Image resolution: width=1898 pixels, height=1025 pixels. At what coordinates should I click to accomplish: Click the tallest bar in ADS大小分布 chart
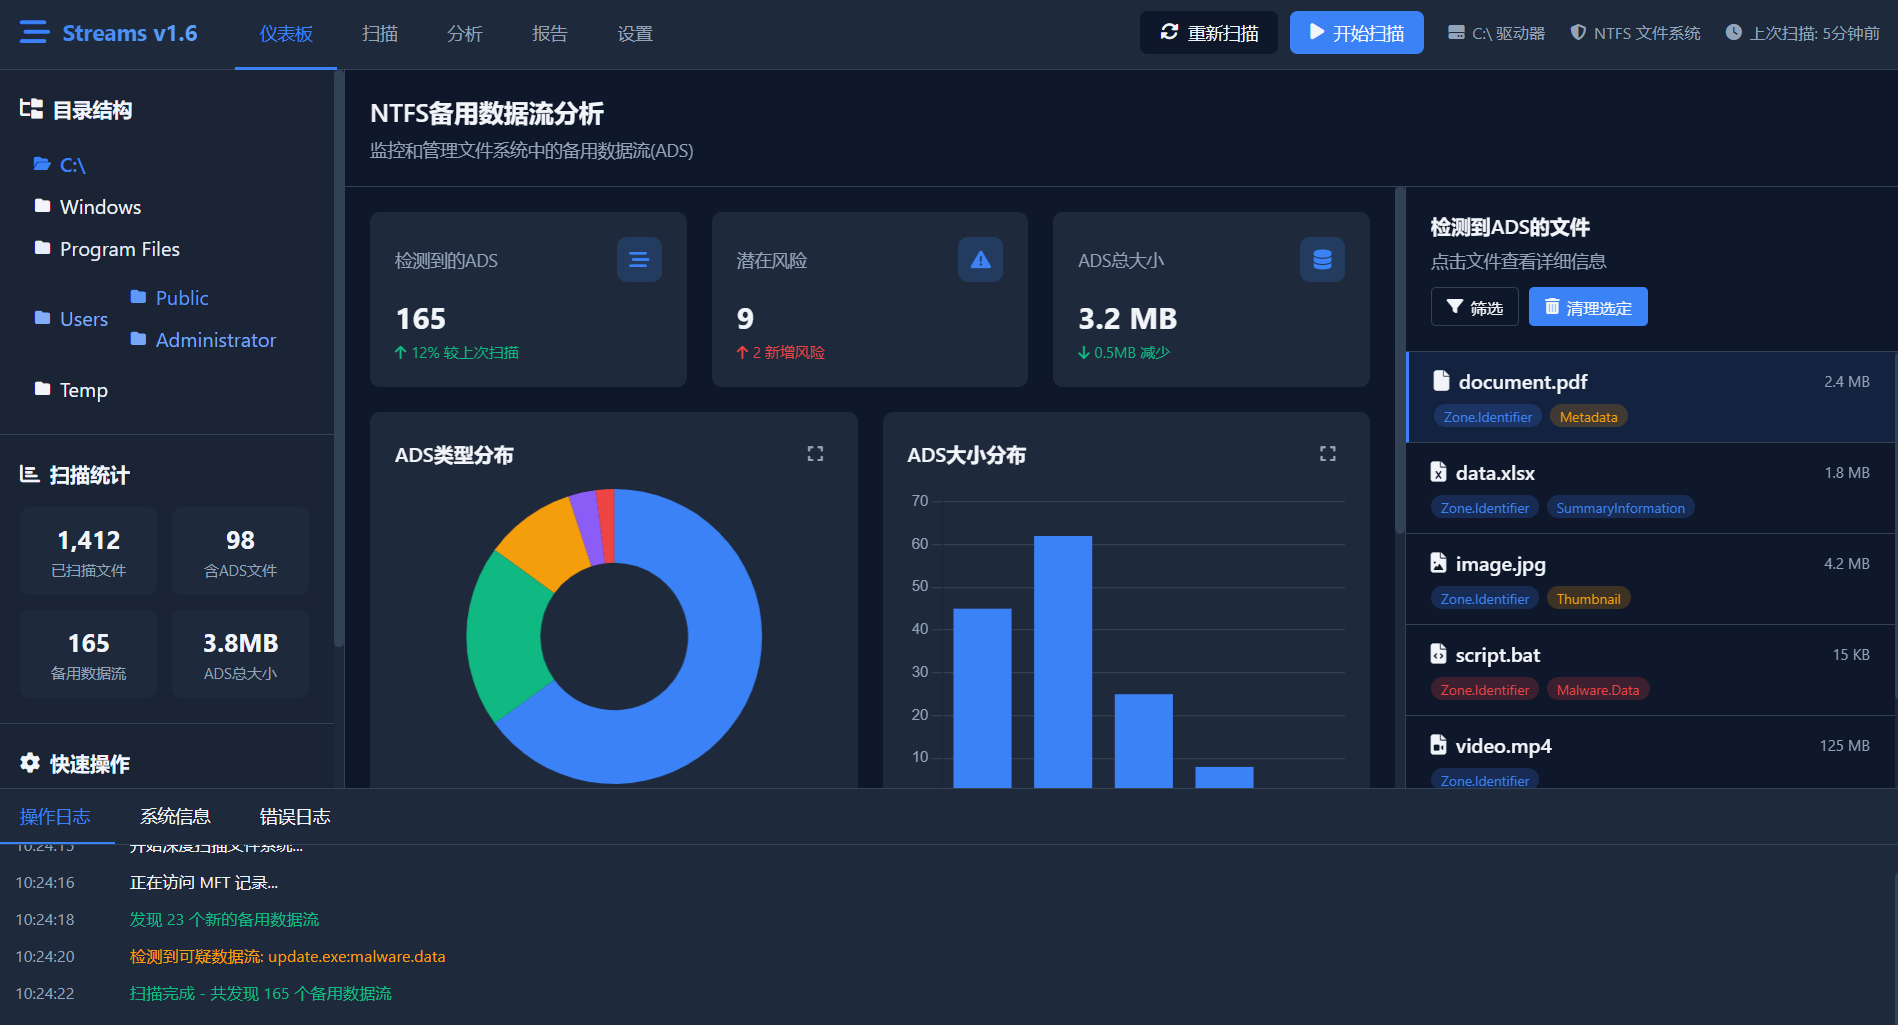(1063, 662)
